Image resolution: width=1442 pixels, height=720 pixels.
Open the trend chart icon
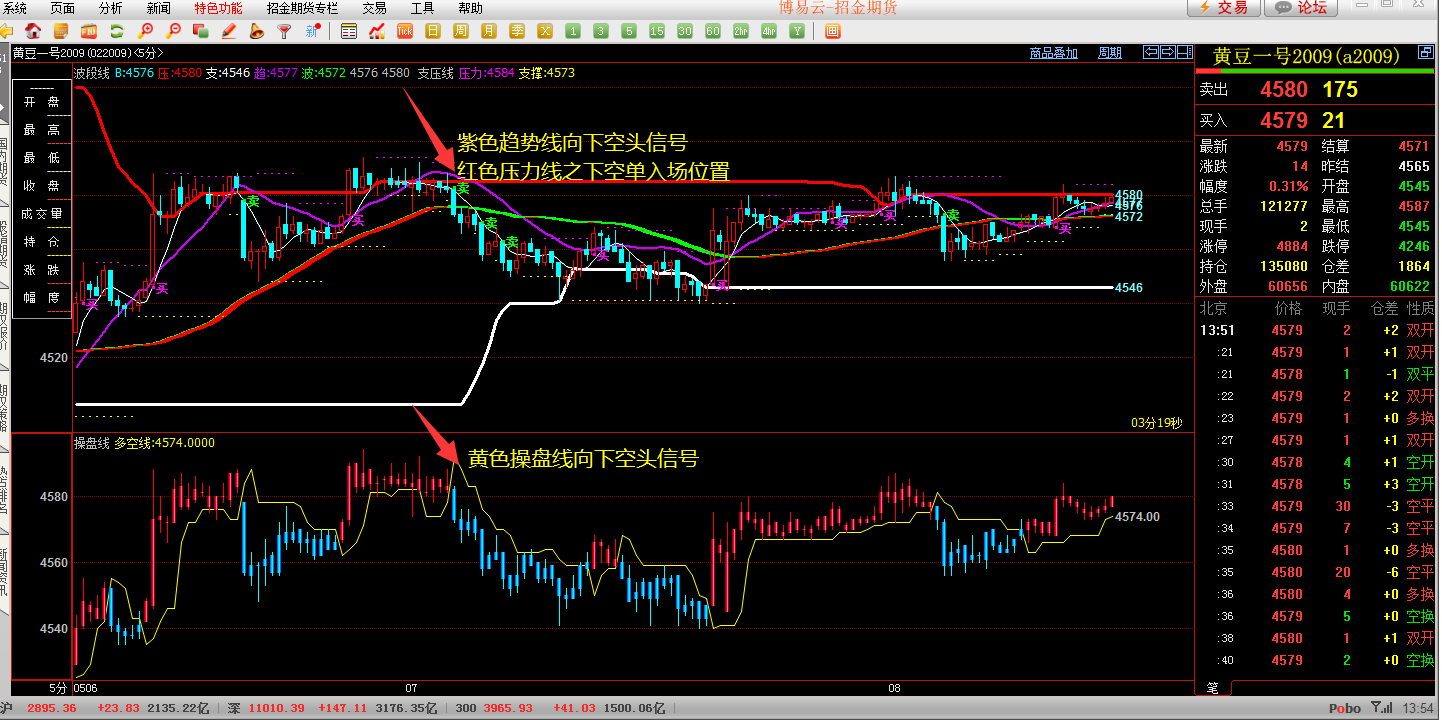click(377, 31)
